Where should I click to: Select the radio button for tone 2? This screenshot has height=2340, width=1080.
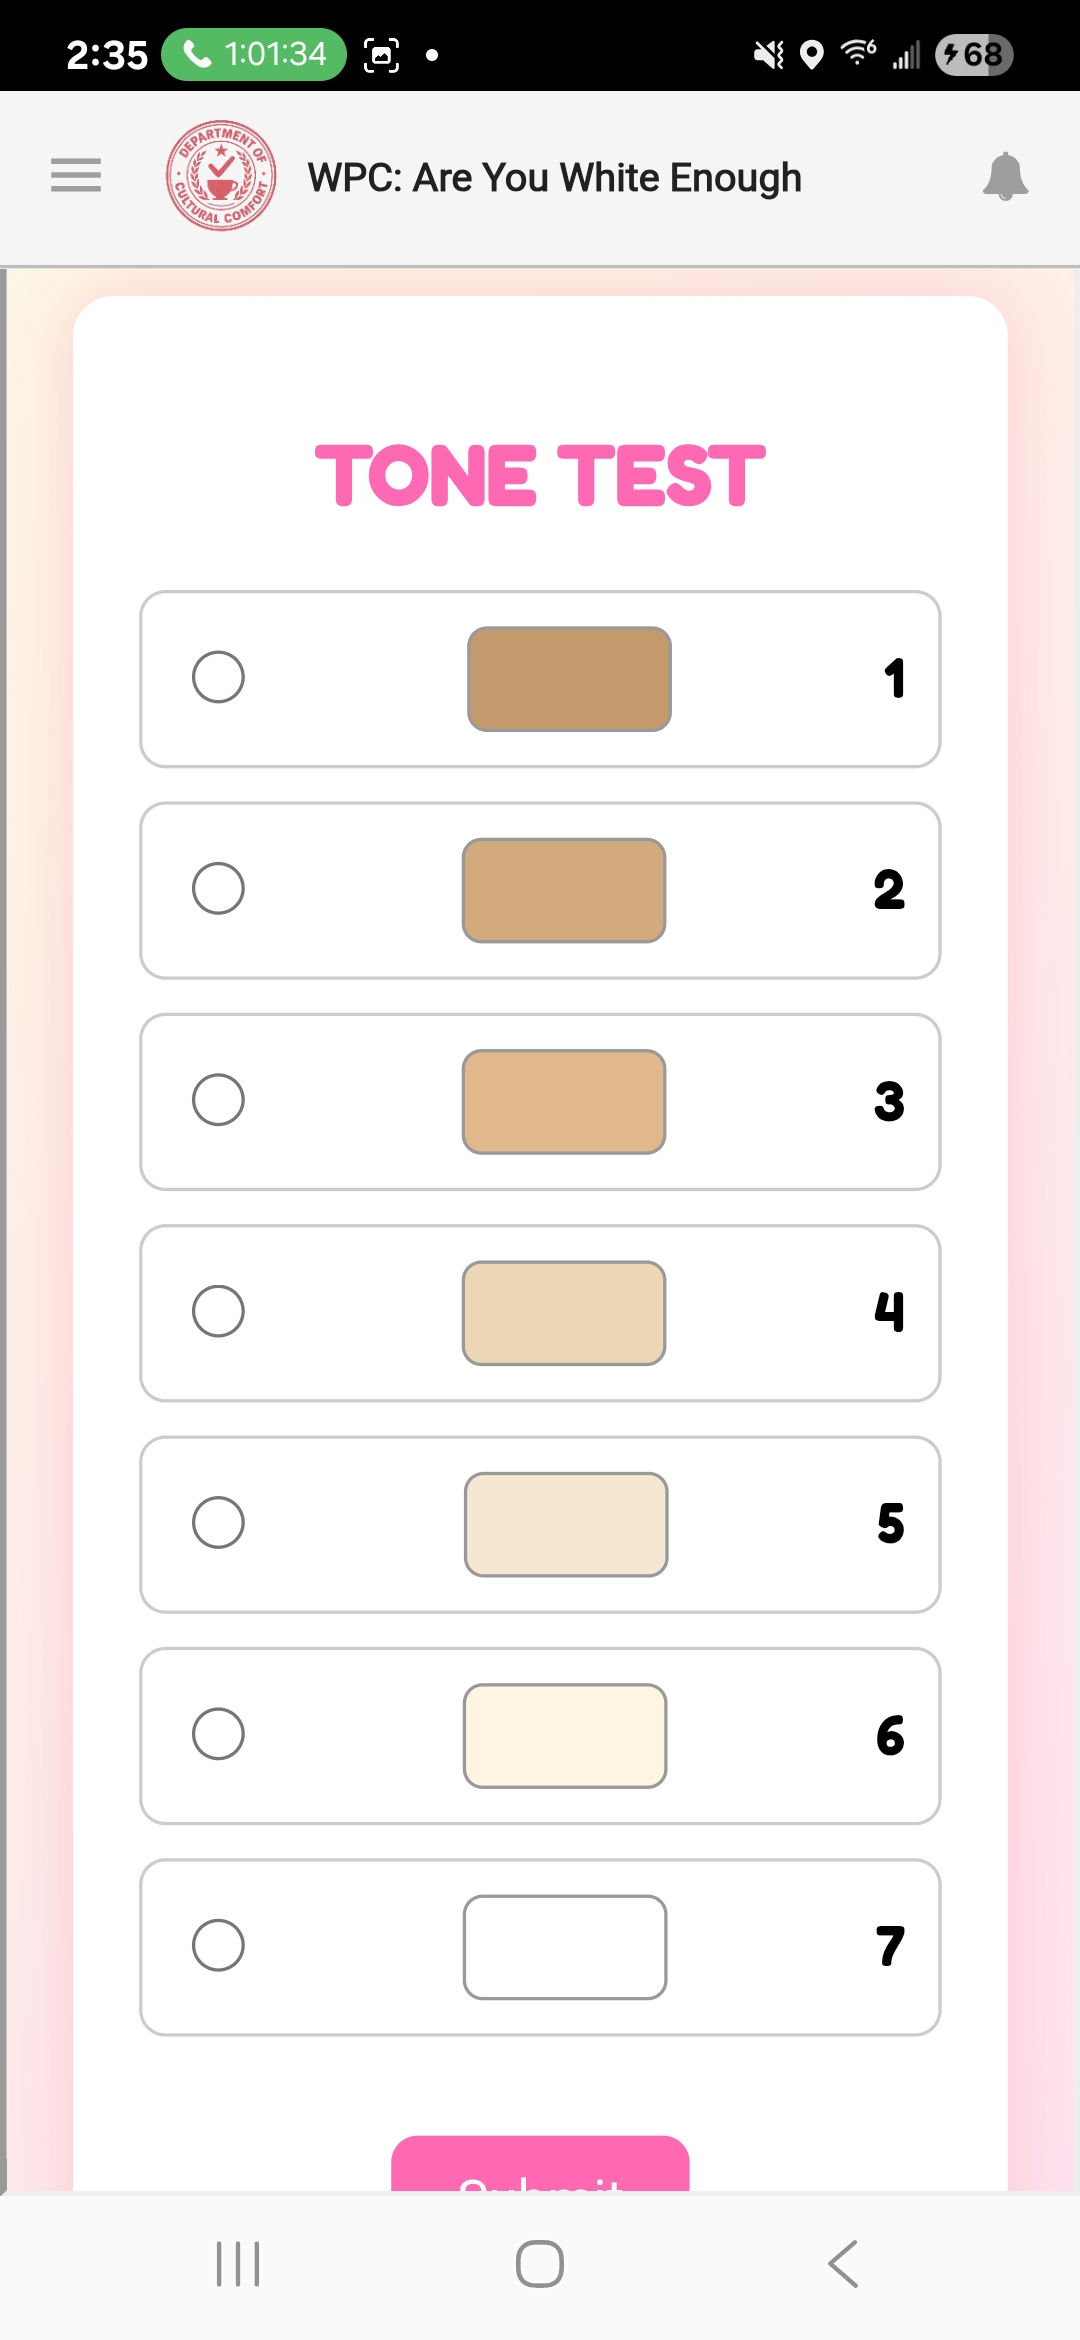pos(218,888)
